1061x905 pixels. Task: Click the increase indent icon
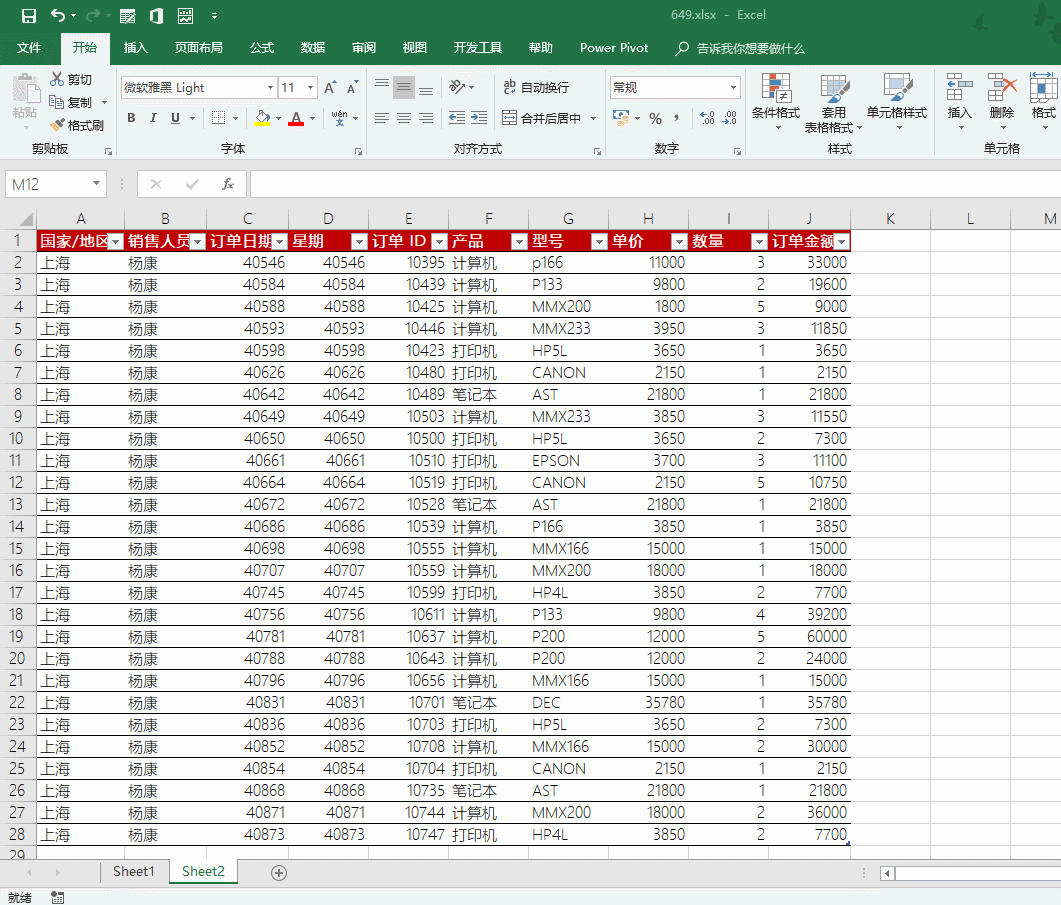coord(480,118)
